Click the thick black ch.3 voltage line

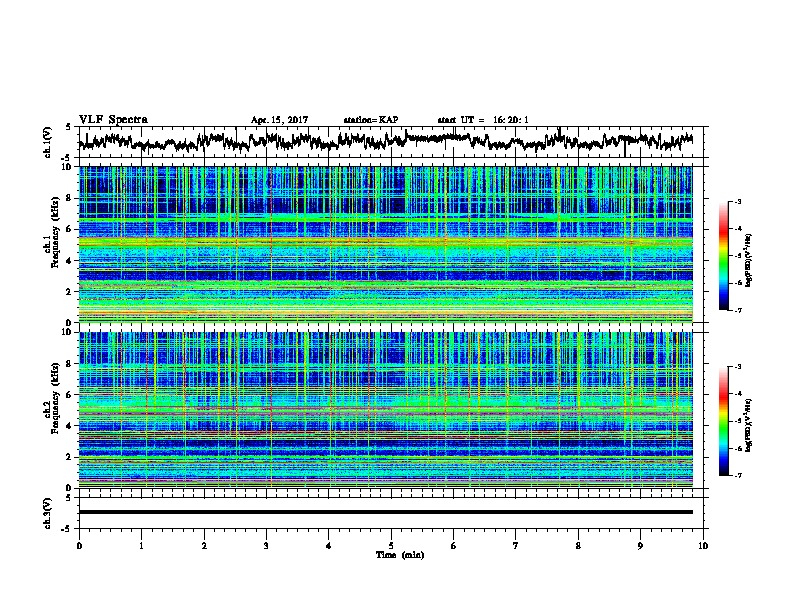385,512
